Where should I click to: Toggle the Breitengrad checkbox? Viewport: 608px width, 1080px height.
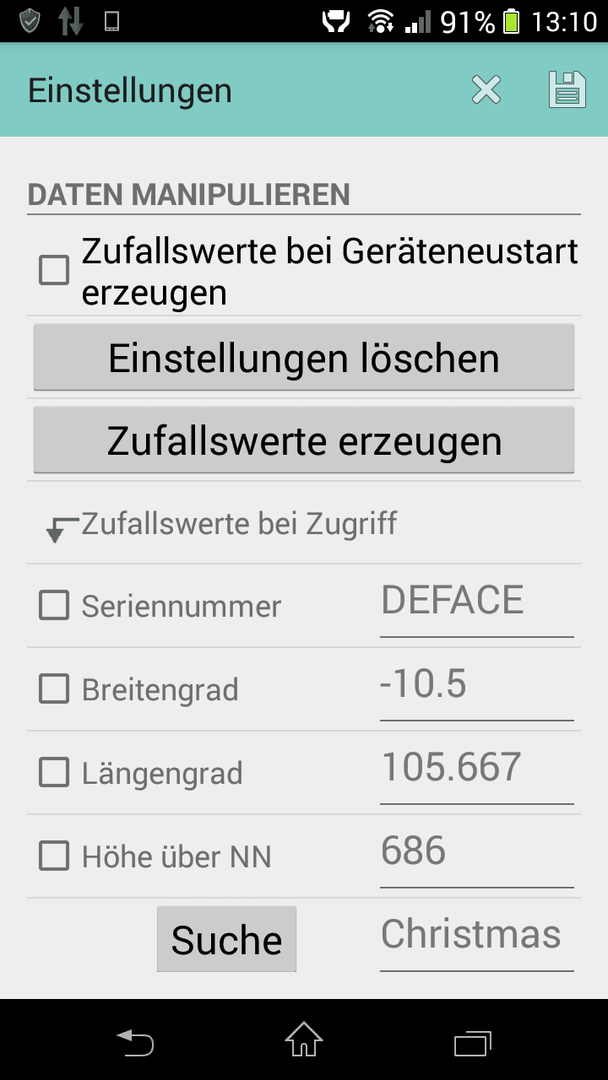coord(54,689)
